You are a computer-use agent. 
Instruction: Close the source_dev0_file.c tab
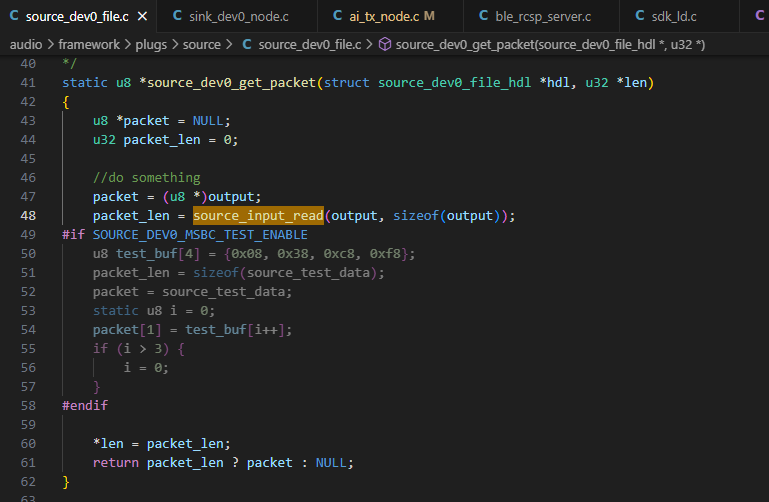coord(142,17)
